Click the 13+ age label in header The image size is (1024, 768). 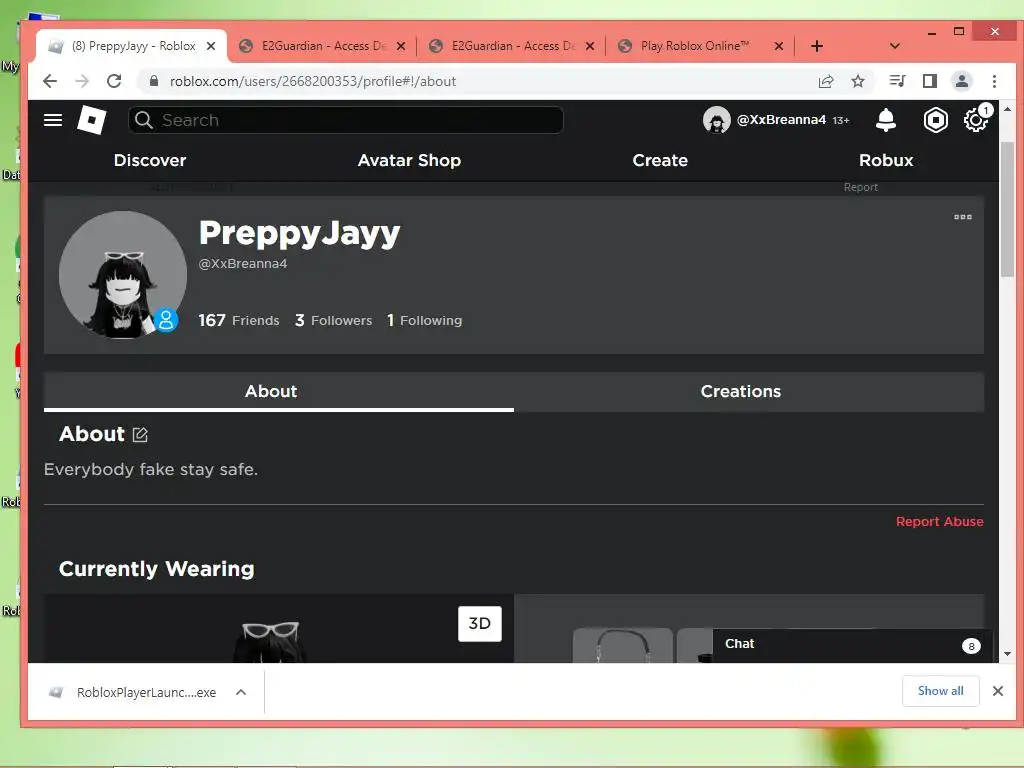[x=840, y=120]
